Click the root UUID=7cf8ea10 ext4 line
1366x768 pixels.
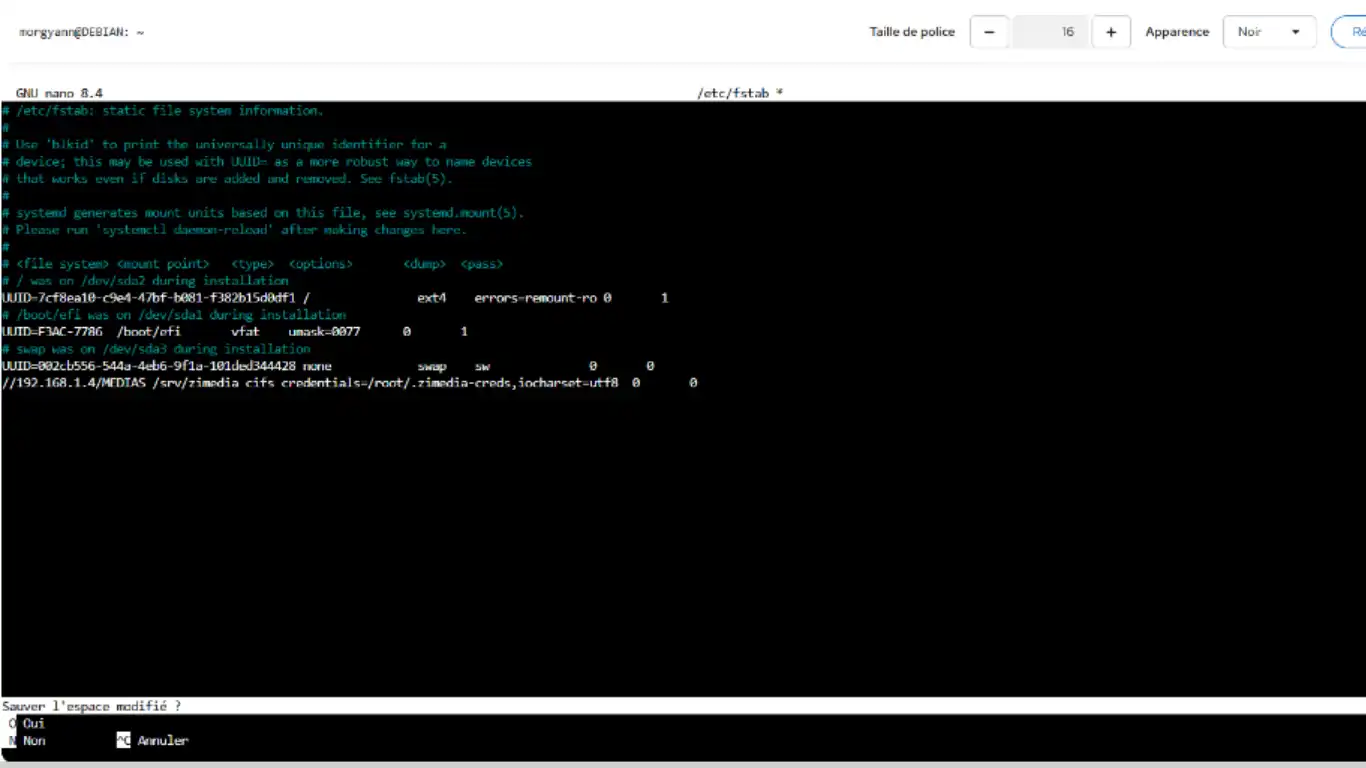coord(335,298)
